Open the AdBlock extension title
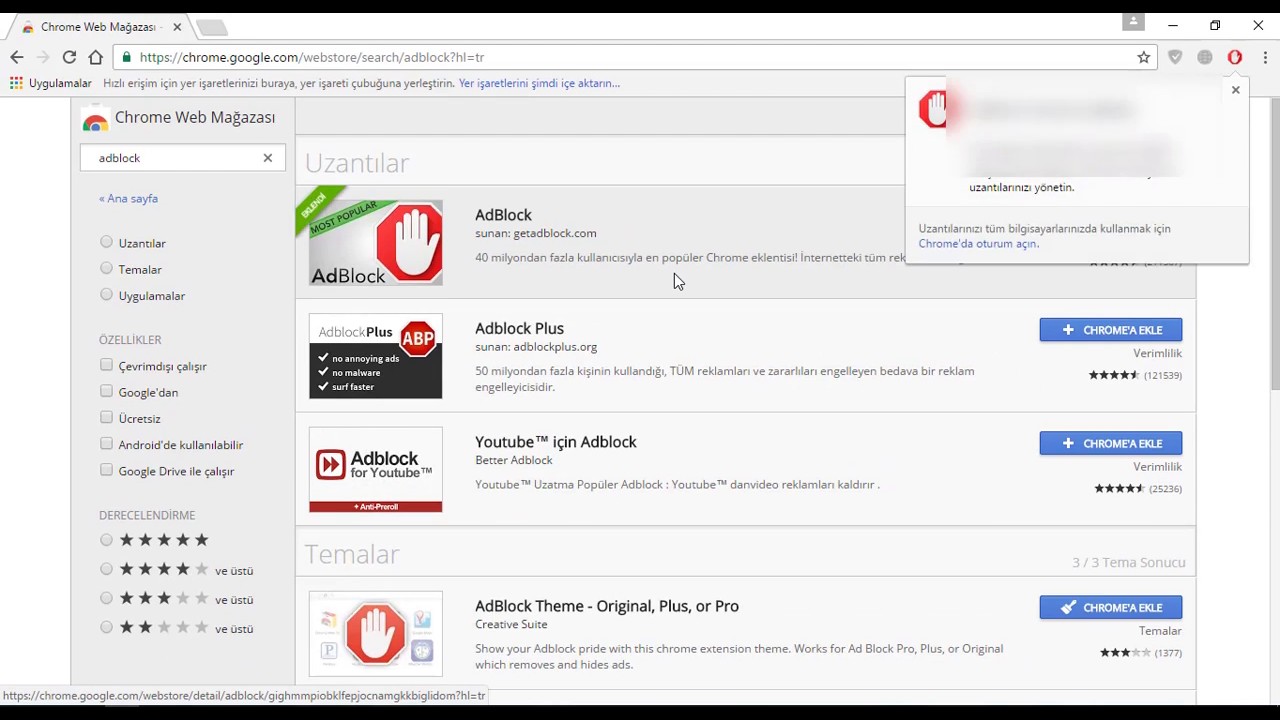Screen dimensions: 1280x720 [x=503, y=215]
